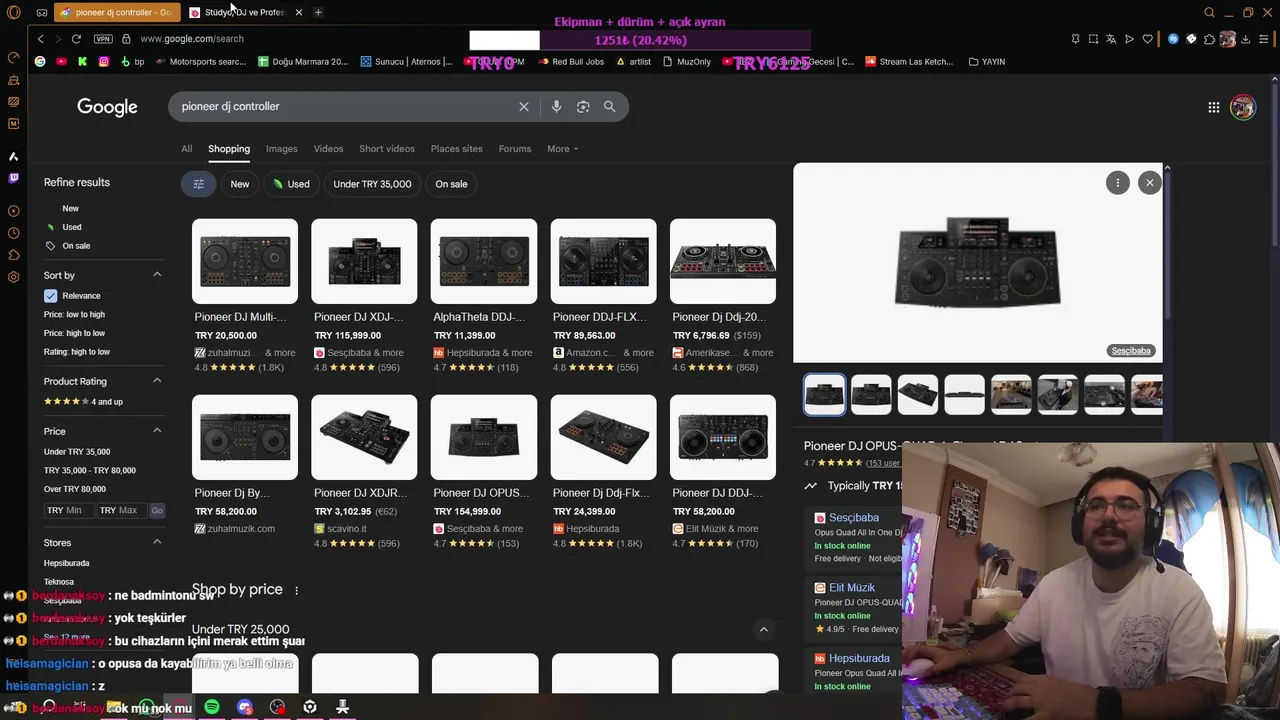
Task: Filter price TRY 35,000 - TRY 80,000
Action: (x=90, y=470)
